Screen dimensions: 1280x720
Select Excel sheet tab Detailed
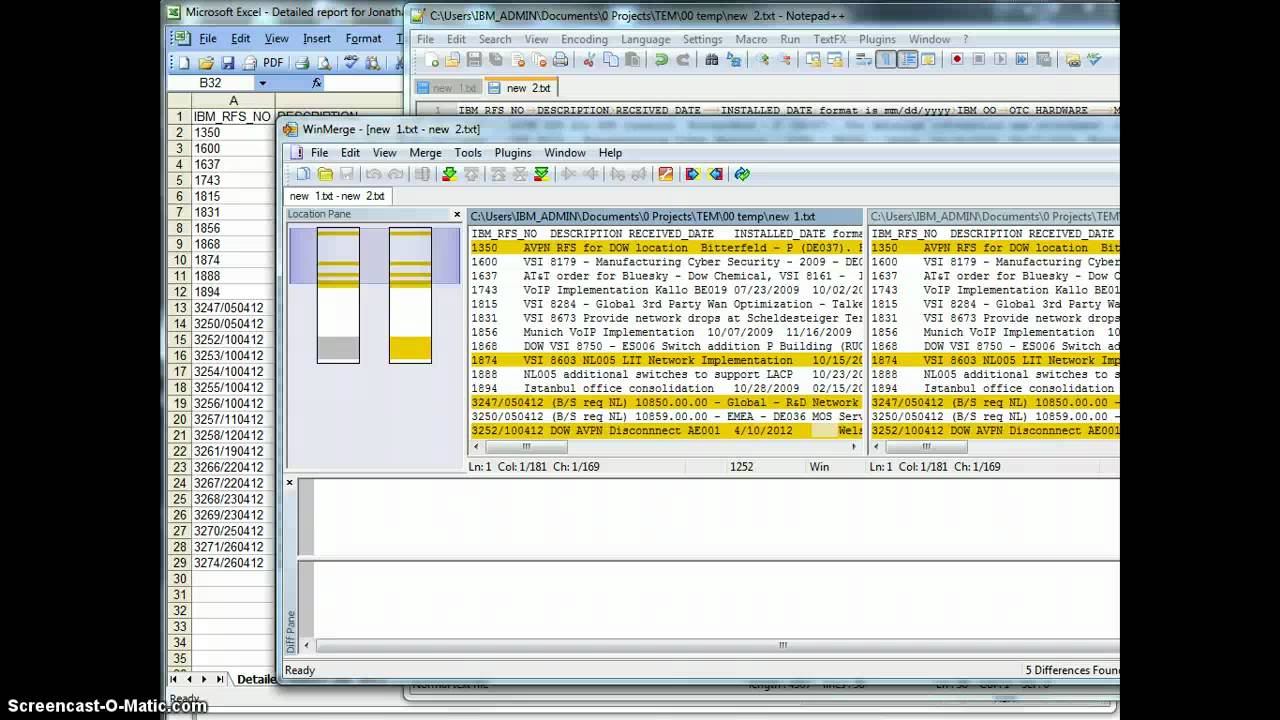(x=255, y=679)
